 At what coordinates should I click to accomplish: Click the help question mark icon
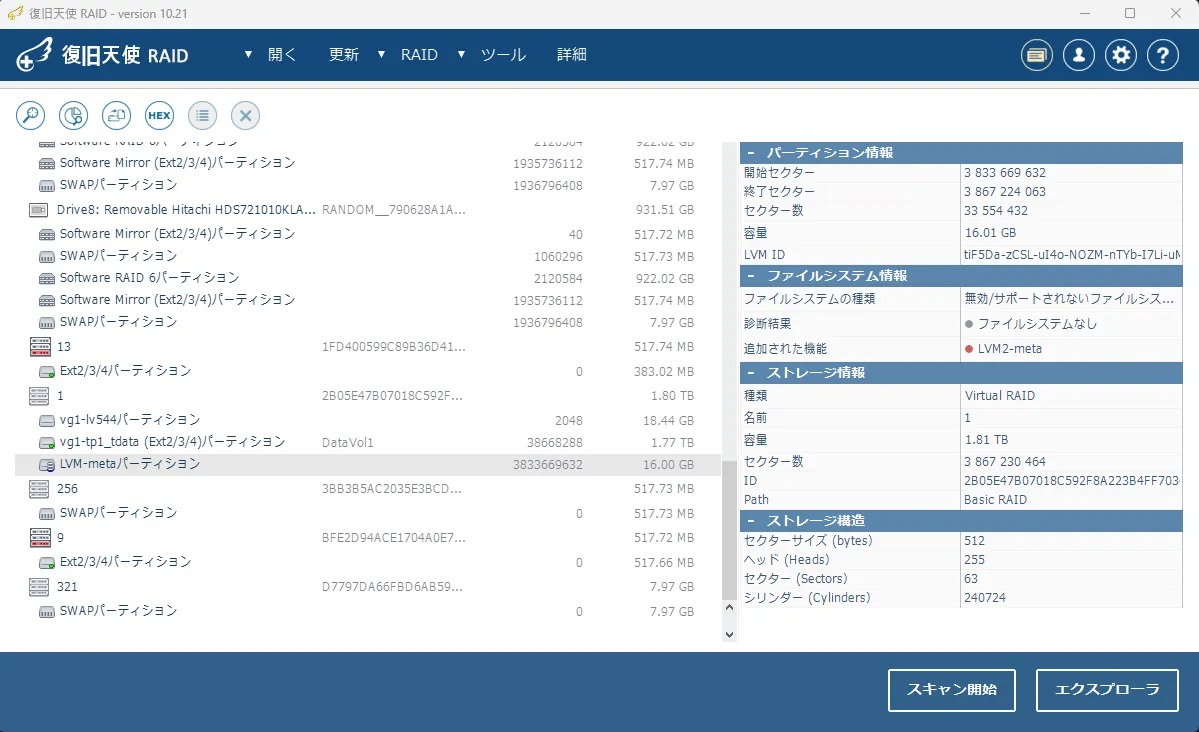[1163, 55]
